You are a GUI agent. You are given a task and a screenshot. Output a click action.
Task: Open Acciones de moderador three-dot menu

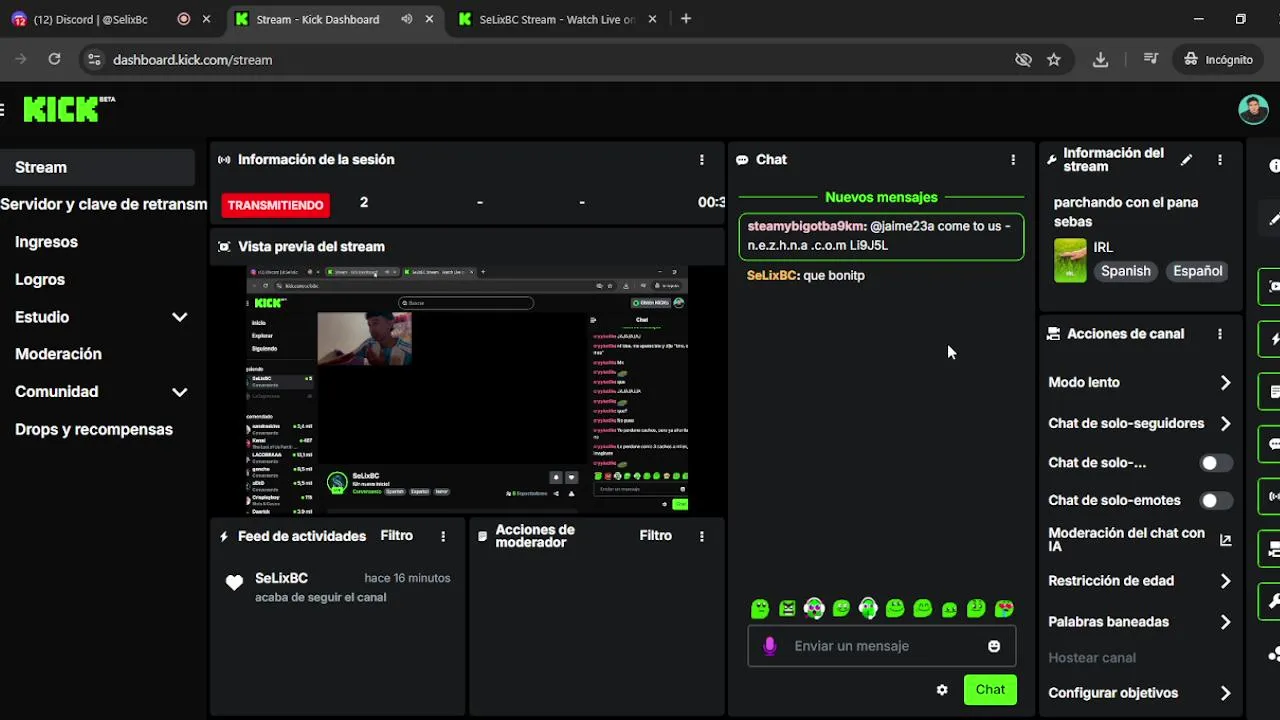pos(702,536)
